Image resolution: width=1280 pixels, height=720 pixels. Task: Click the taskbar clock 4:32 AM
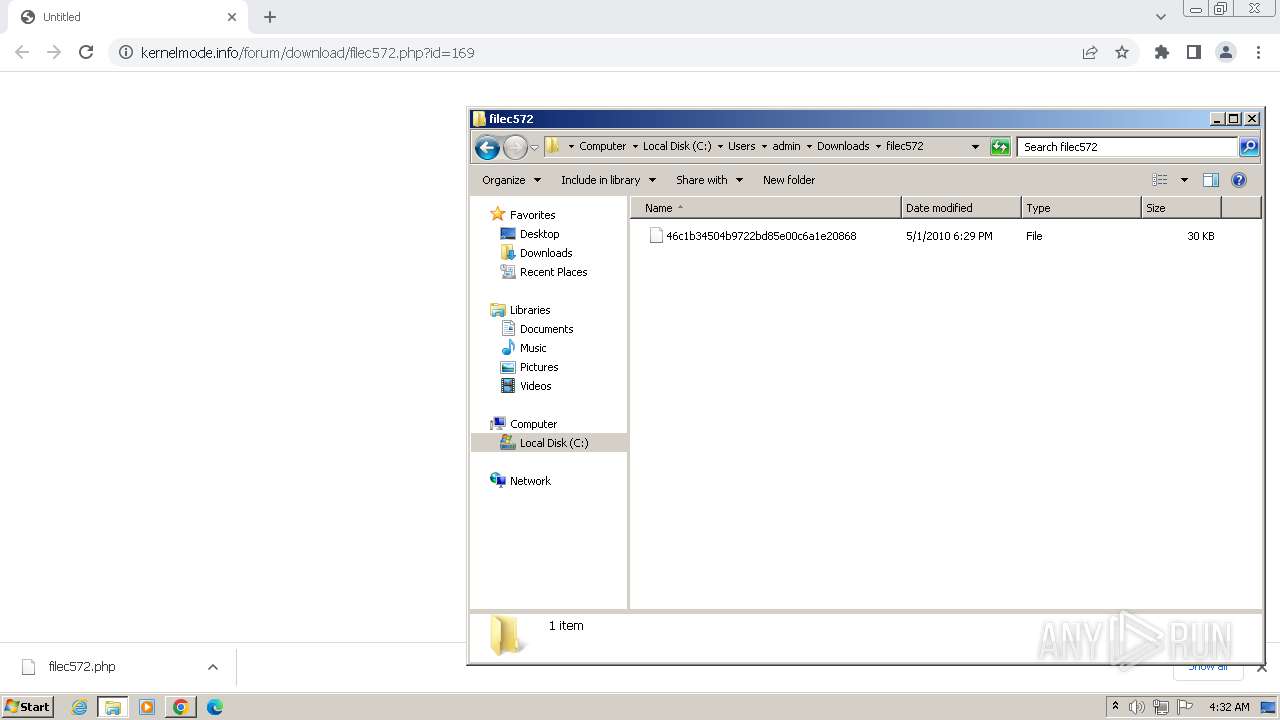click(1229, 707)
